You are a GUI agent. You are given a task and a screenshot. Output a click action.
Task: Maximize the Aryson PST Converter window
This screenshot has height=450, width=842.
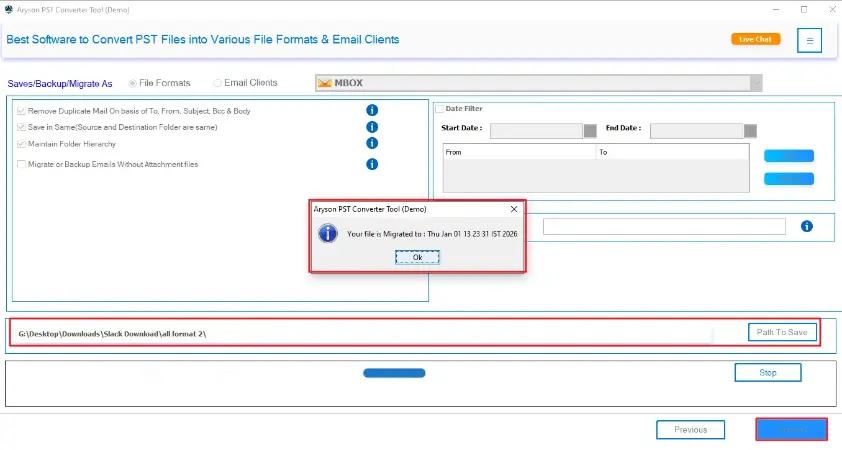(x=804, y=10)
